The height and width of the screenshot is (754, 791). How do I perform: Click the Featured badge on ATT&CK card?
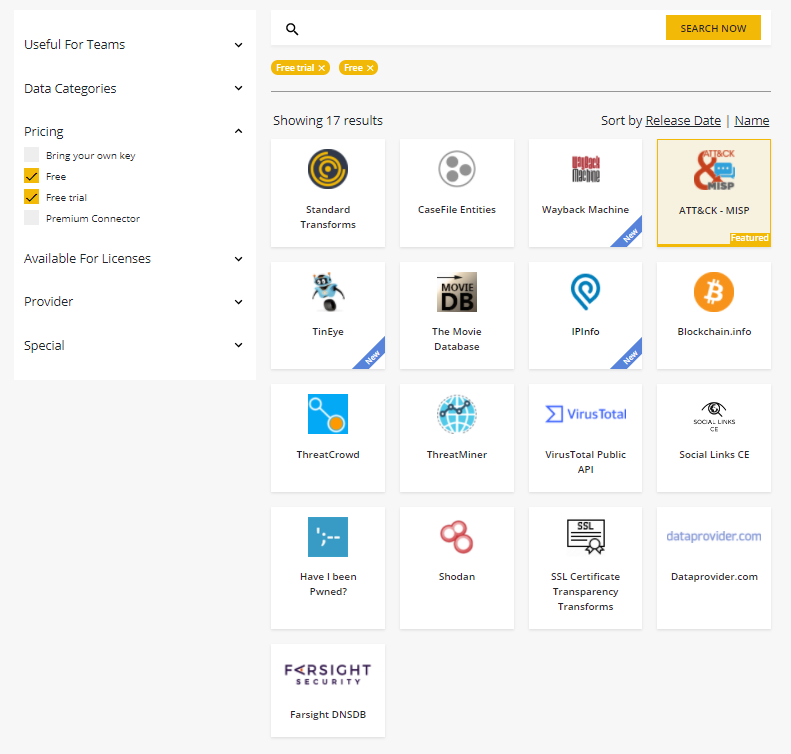[x=749, y=238]
